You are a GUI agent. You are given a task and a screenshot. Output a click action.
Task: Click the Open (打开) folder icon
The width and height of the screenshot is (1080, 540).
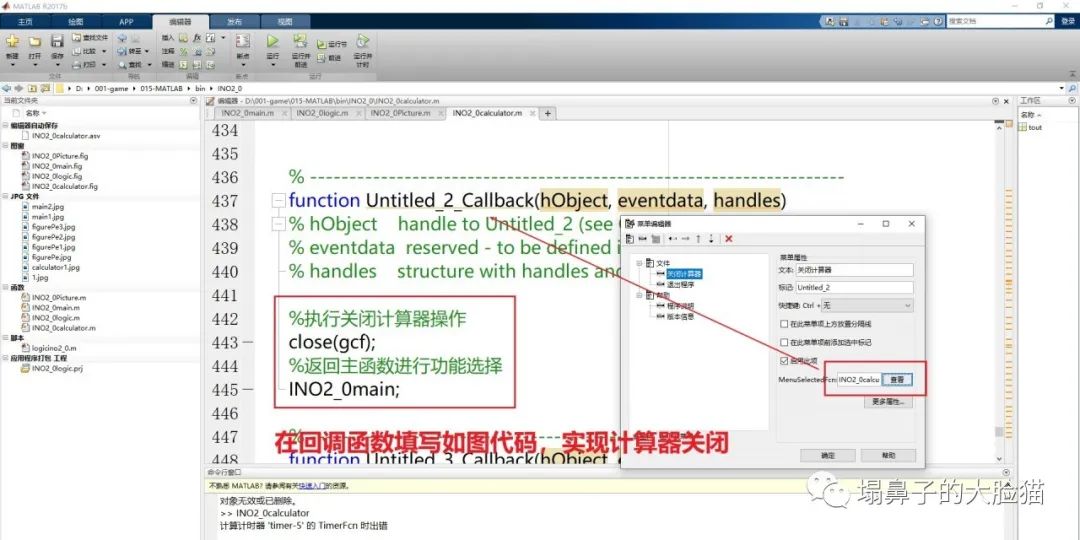[34, 41]
